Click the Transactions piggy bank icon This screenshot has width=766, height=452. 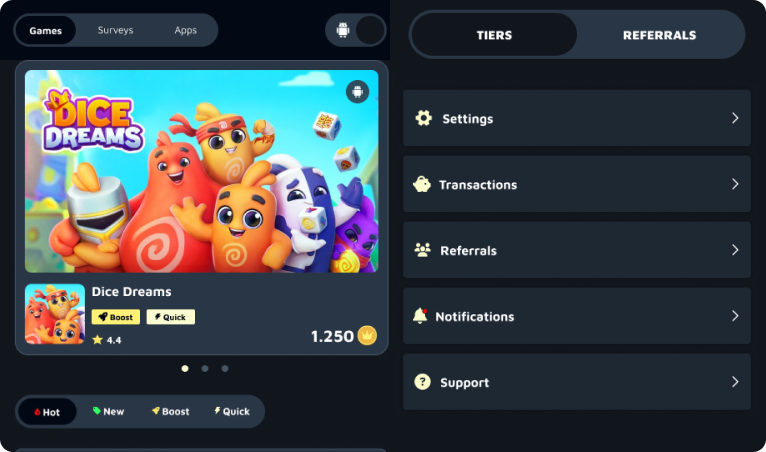coord(422,184)
